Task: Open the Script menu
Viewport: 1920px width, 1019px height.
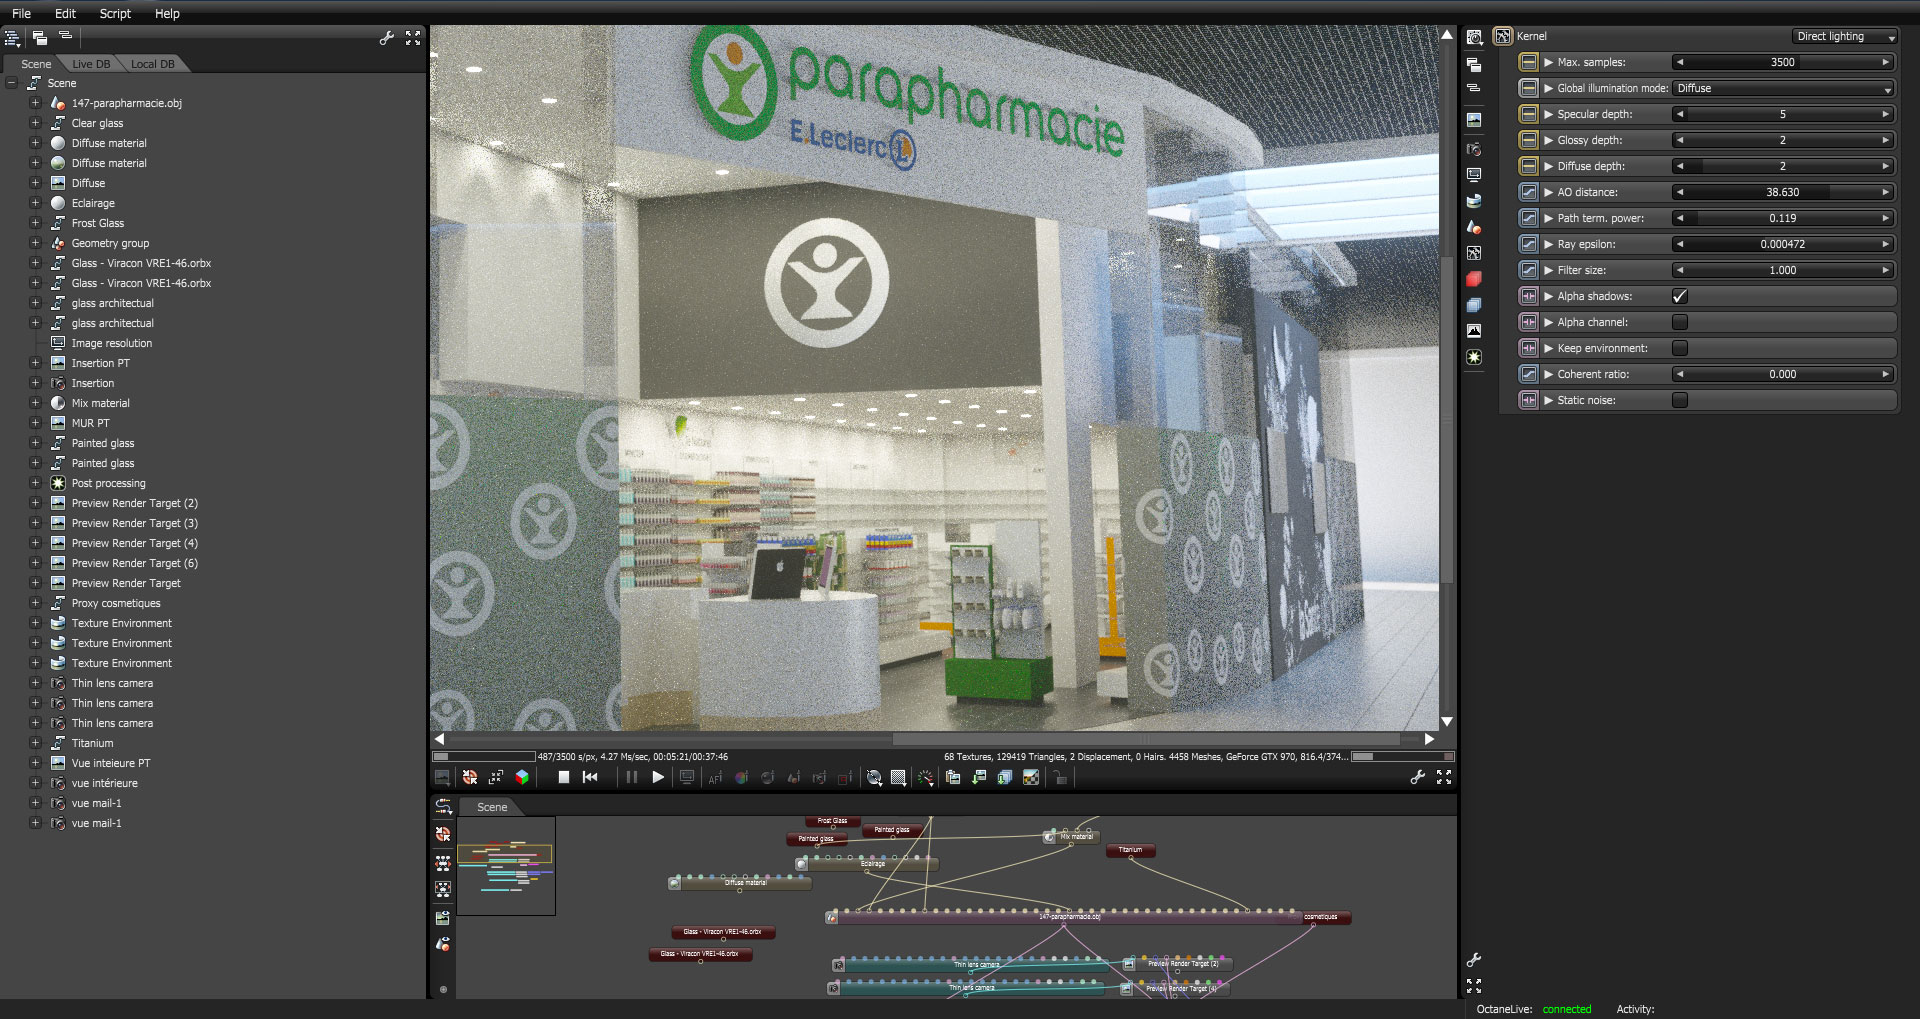Action: [115, 13]
